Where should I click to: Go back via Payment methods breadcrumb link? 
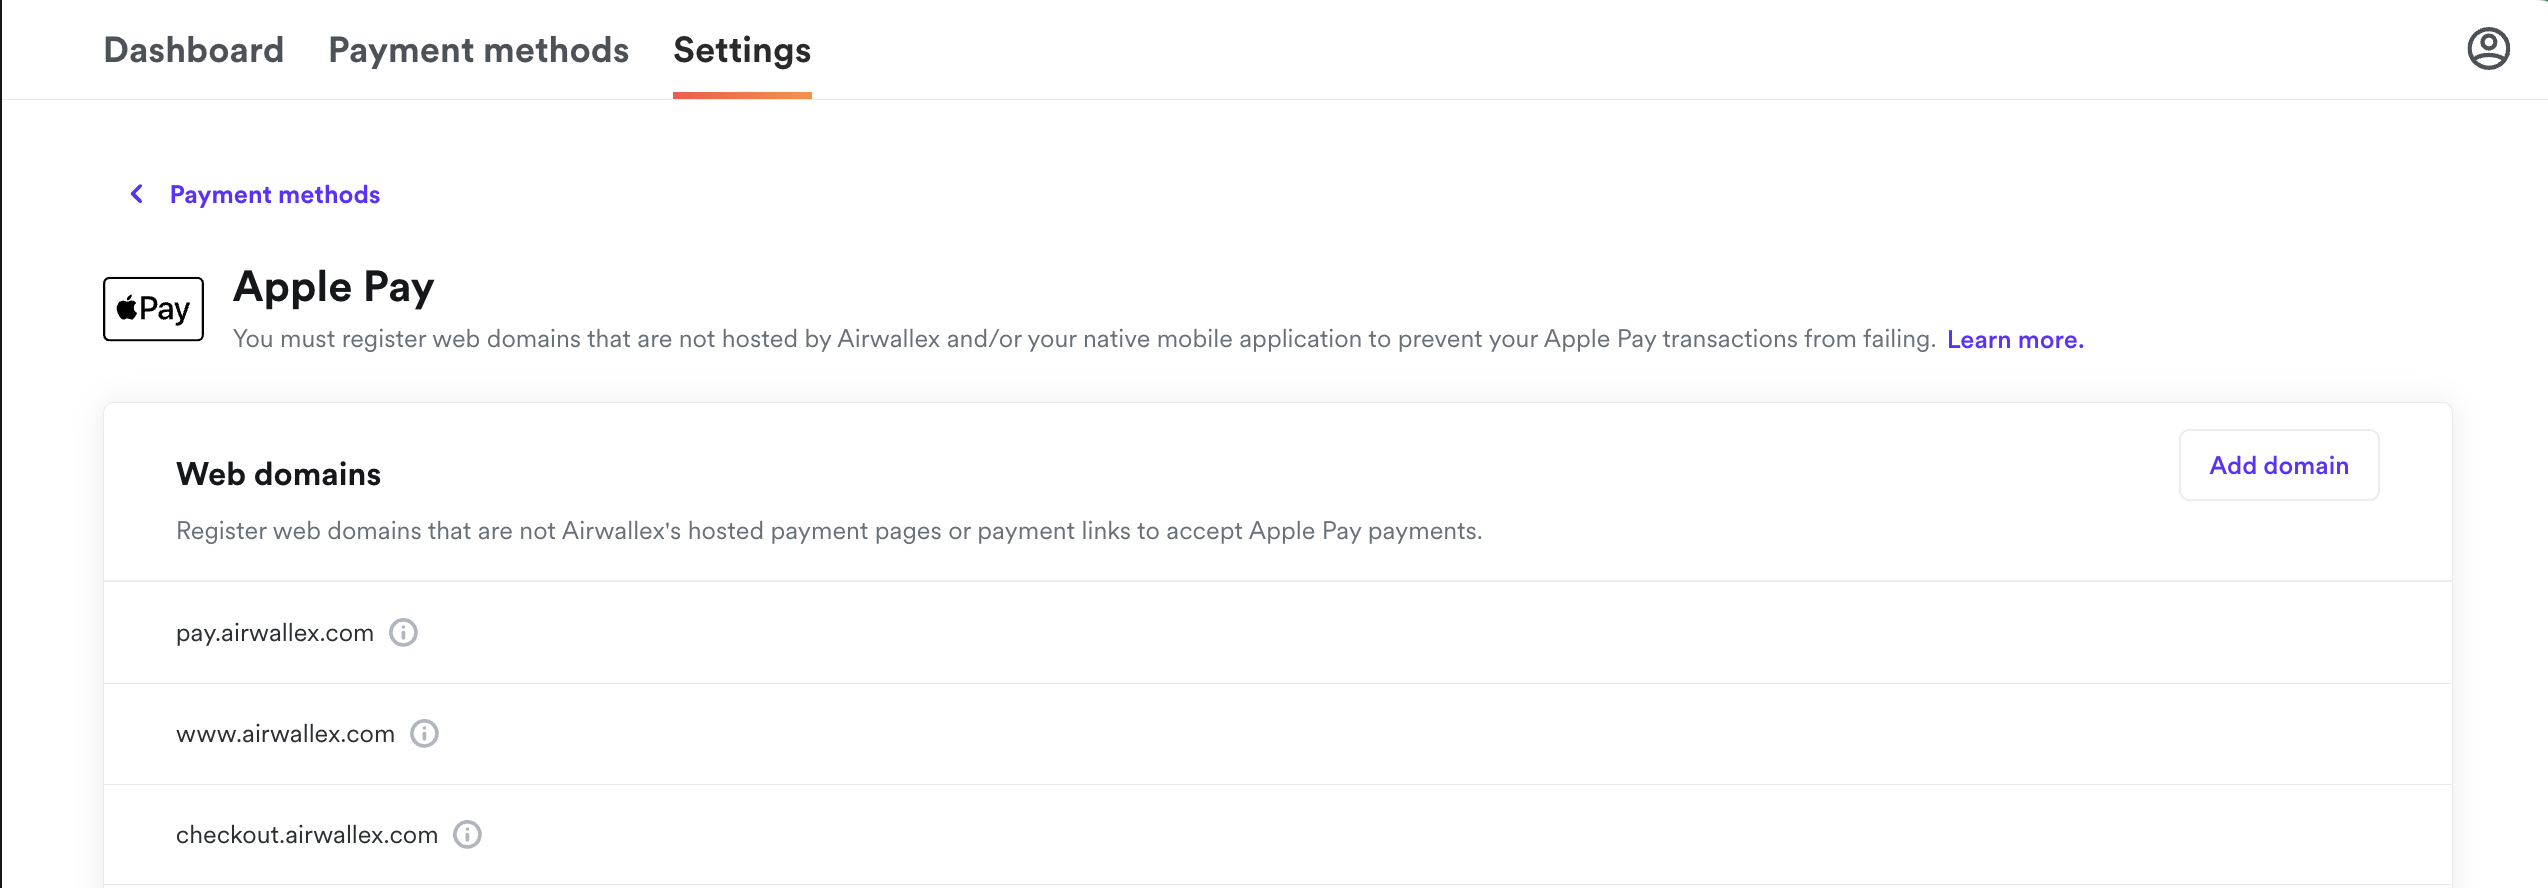click(275, 194)
